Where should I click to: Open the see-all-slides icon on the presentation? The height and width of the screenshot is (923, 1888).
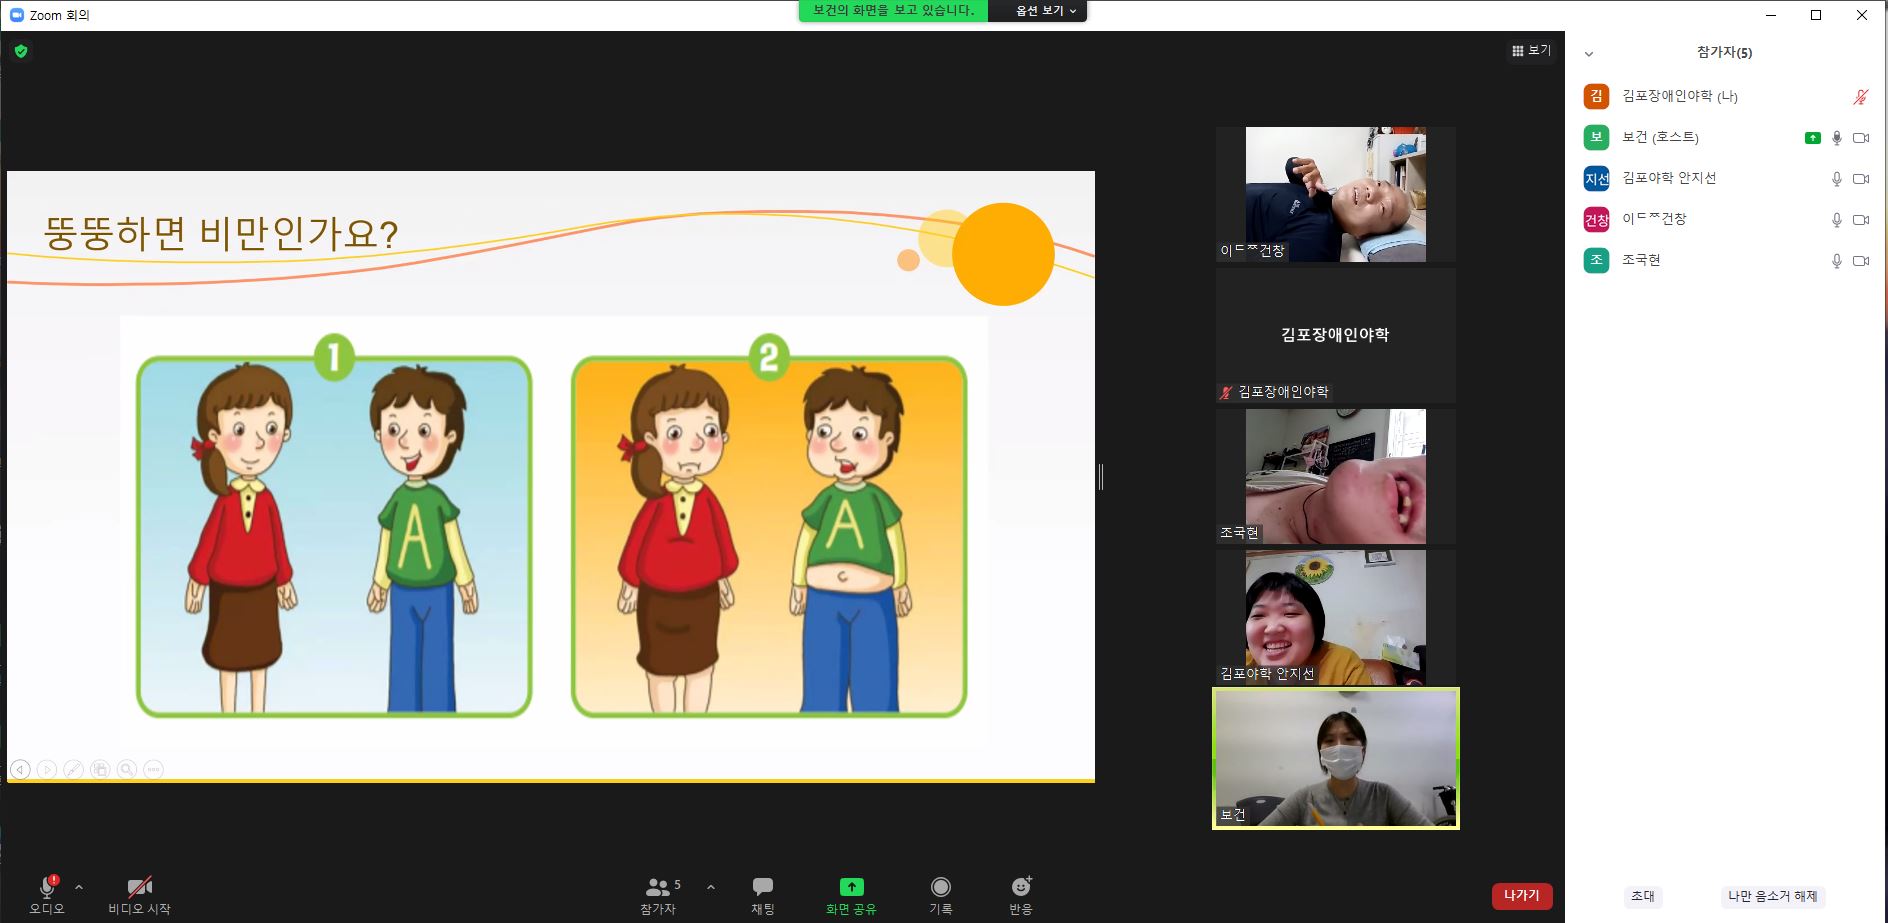[100, 769]
